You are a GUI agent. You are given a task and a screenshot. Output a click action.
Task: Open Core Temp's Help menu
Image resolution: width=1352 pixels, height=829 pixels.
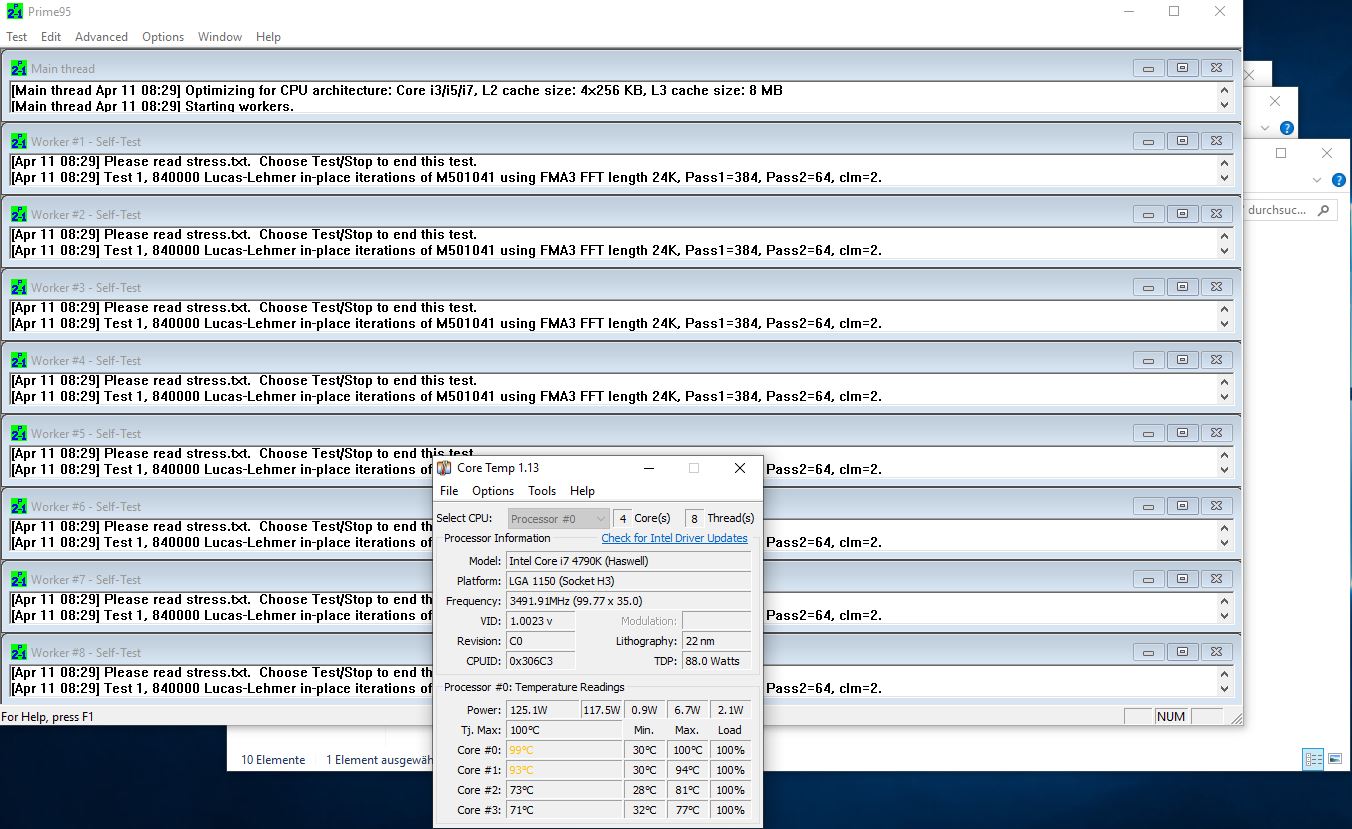click(582, 491)
